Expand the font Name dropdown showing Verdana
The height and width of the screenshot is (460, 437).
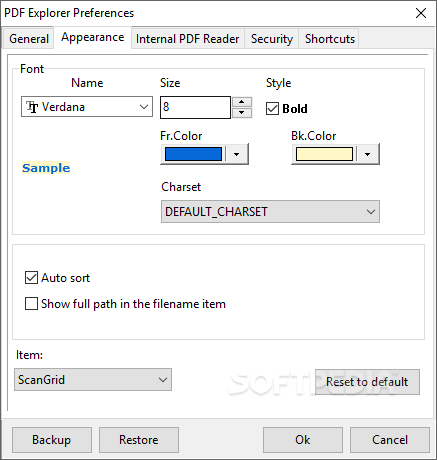(87, 107)
